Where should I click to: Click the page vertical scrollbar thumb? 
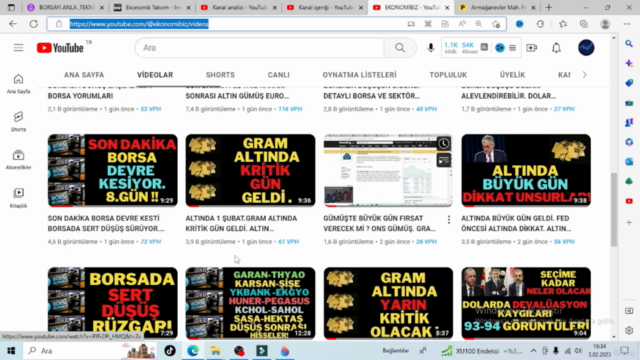[613, 210]
